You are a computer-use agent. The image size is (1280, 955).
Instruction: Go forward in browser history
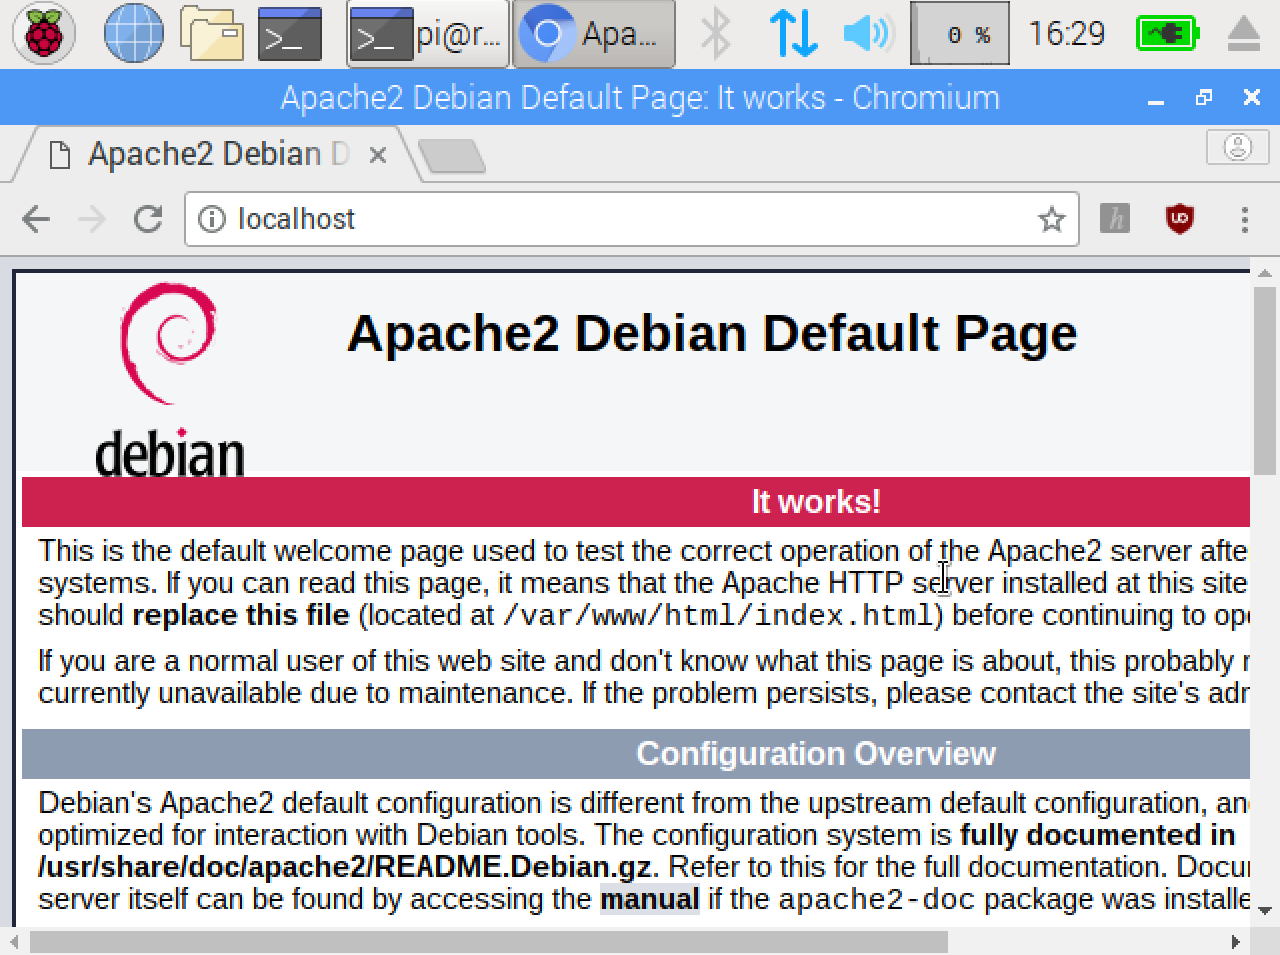(92, 219)
